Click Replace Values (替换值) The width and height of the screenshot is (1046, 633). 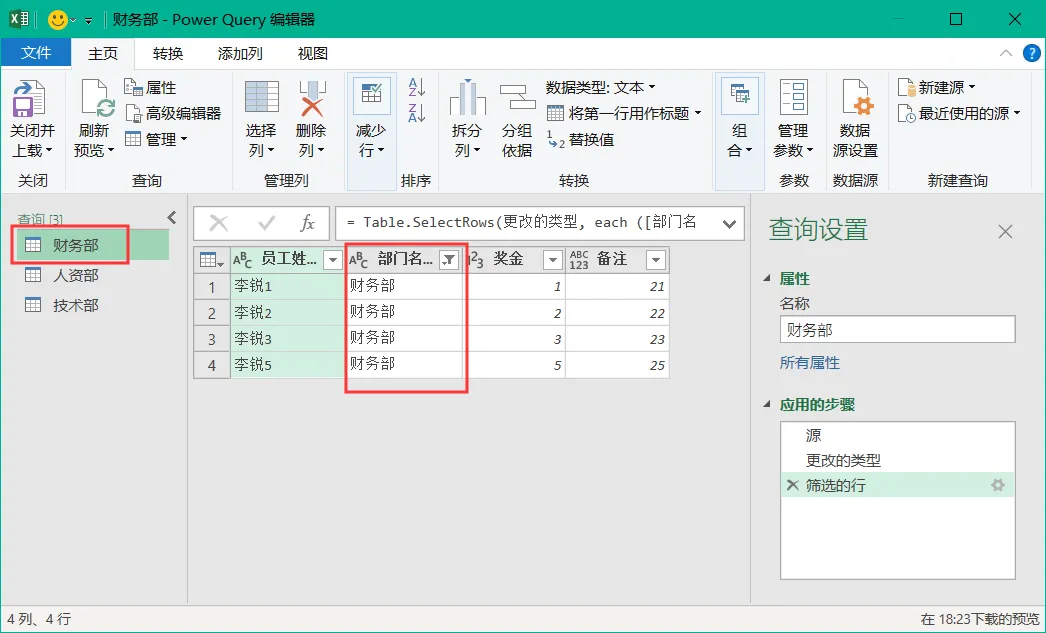click(580, 139)
